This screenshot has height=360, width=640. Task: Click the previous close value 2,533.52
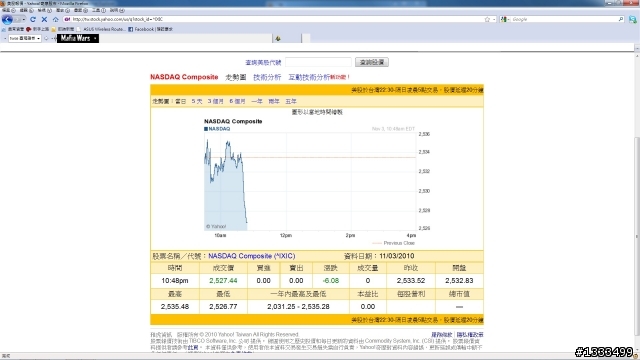coord(411,281)
